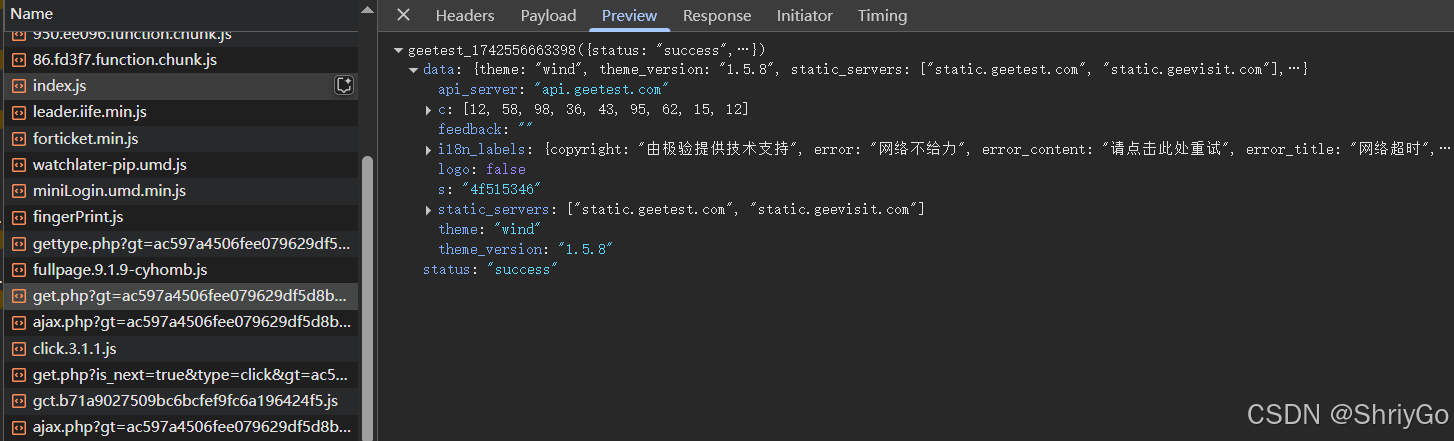Collapse the data object node
1454x441 pixels.
(x=414, y=70)
